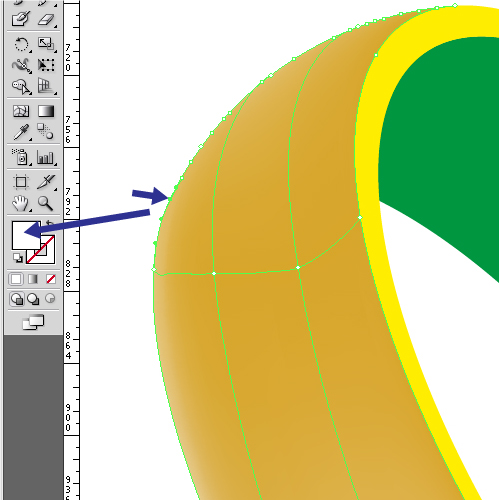Activate the Free Transform tool

tap(45, 65)
